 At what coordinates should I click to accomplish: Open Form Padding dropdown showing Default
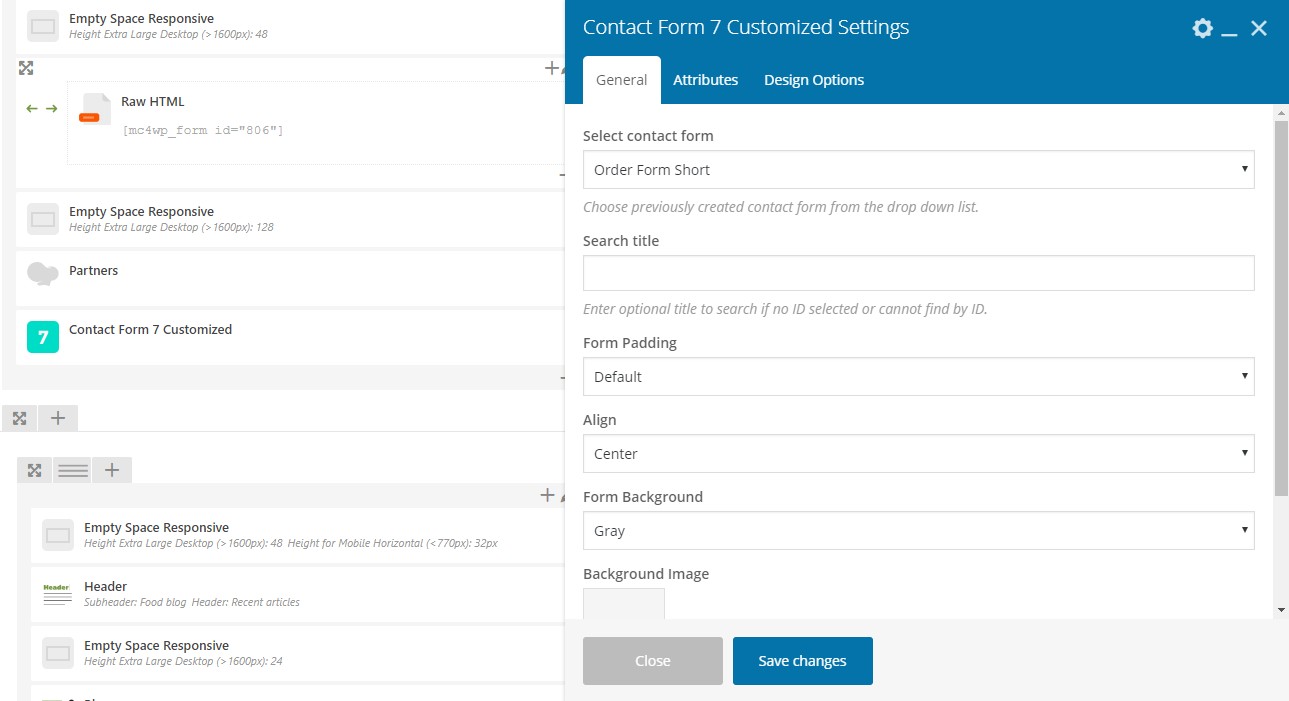pyautogui.click(x=918, y=377)
